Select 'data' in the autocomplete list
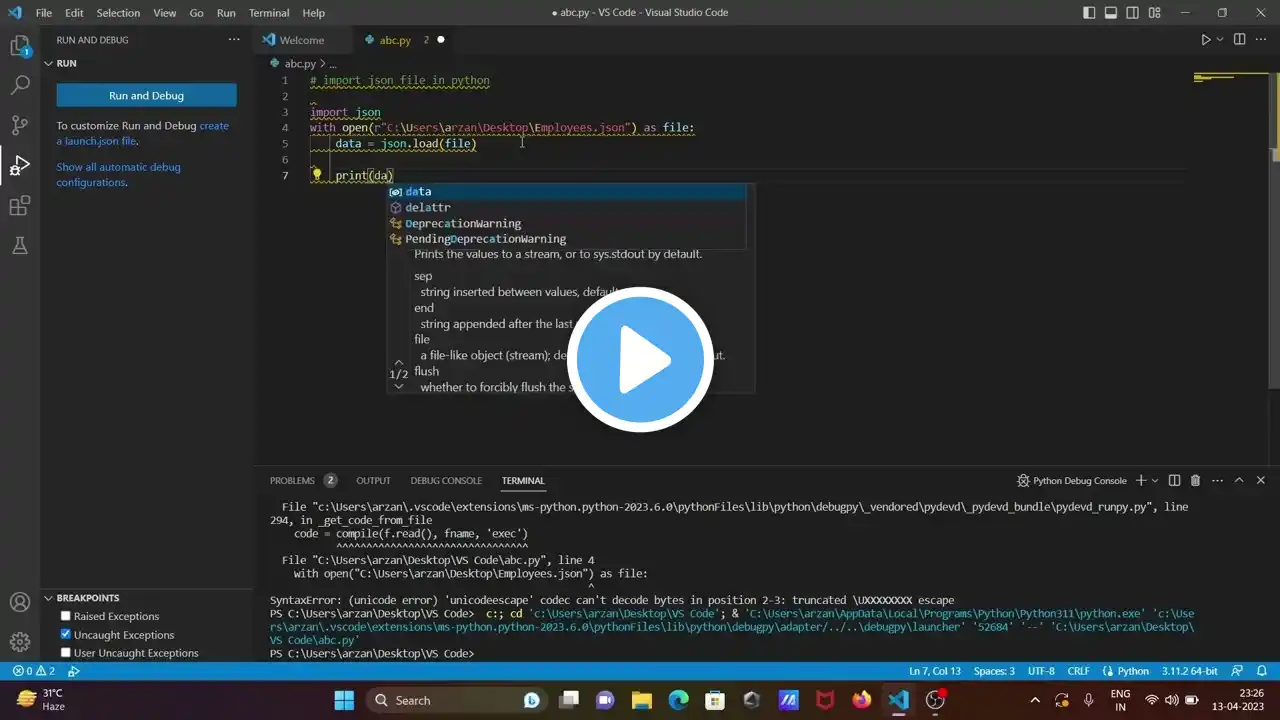Viewport: 1280px width, 720px height. click(418, 192)
